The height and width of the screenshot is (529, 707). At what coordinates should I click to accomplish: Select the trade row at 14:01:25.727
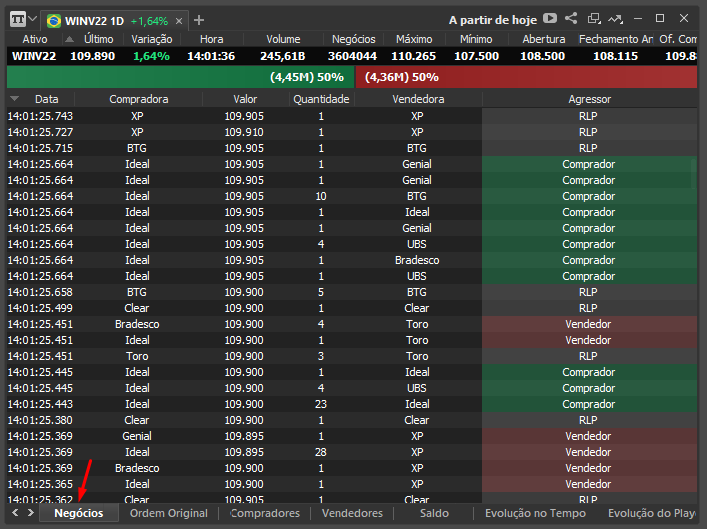click(352, 132)
